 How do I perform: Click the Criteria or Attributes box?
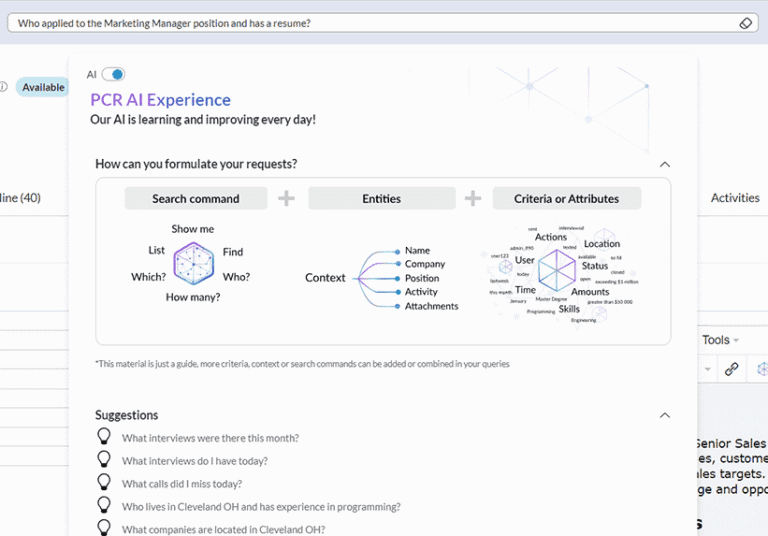click(567, 198)
